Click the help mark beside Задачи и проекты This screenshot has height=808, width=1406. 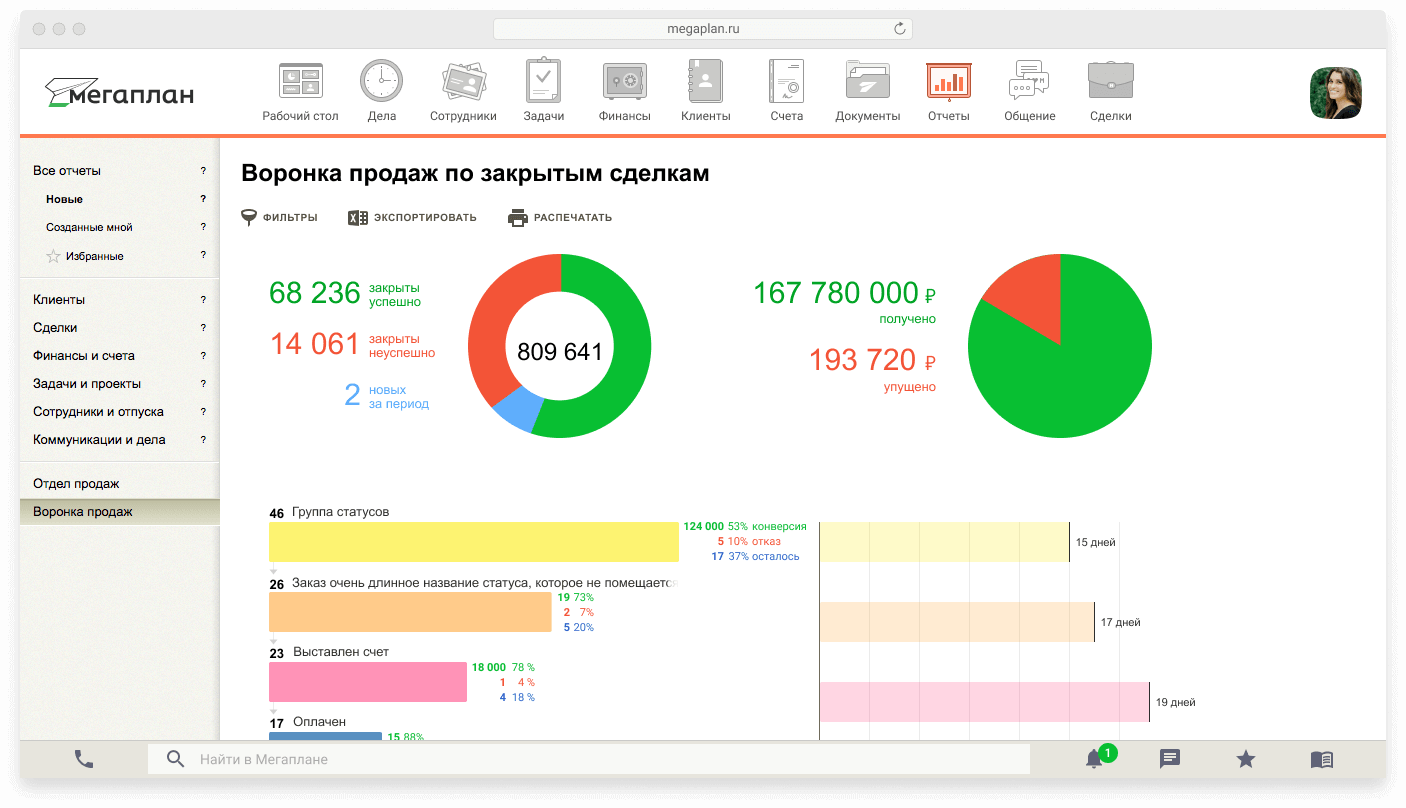(203, 384)
